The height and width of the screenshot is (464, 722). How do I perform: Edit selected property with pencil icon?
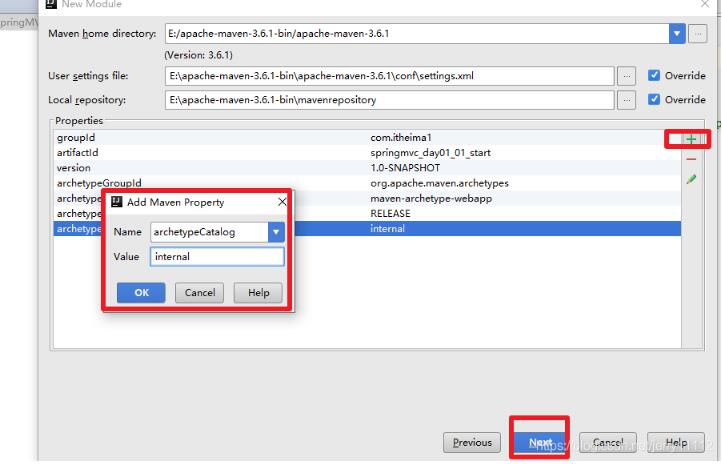691,180
